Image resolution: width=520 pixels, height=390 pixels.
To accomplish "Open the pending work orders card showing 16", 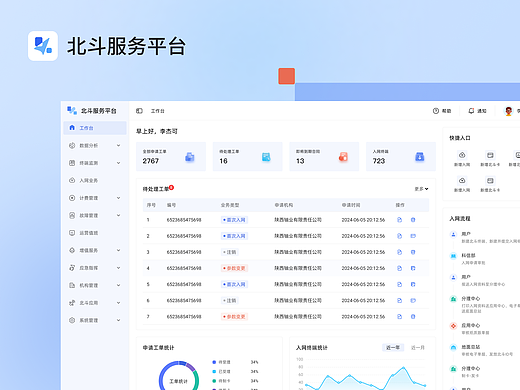I will 248,157.
